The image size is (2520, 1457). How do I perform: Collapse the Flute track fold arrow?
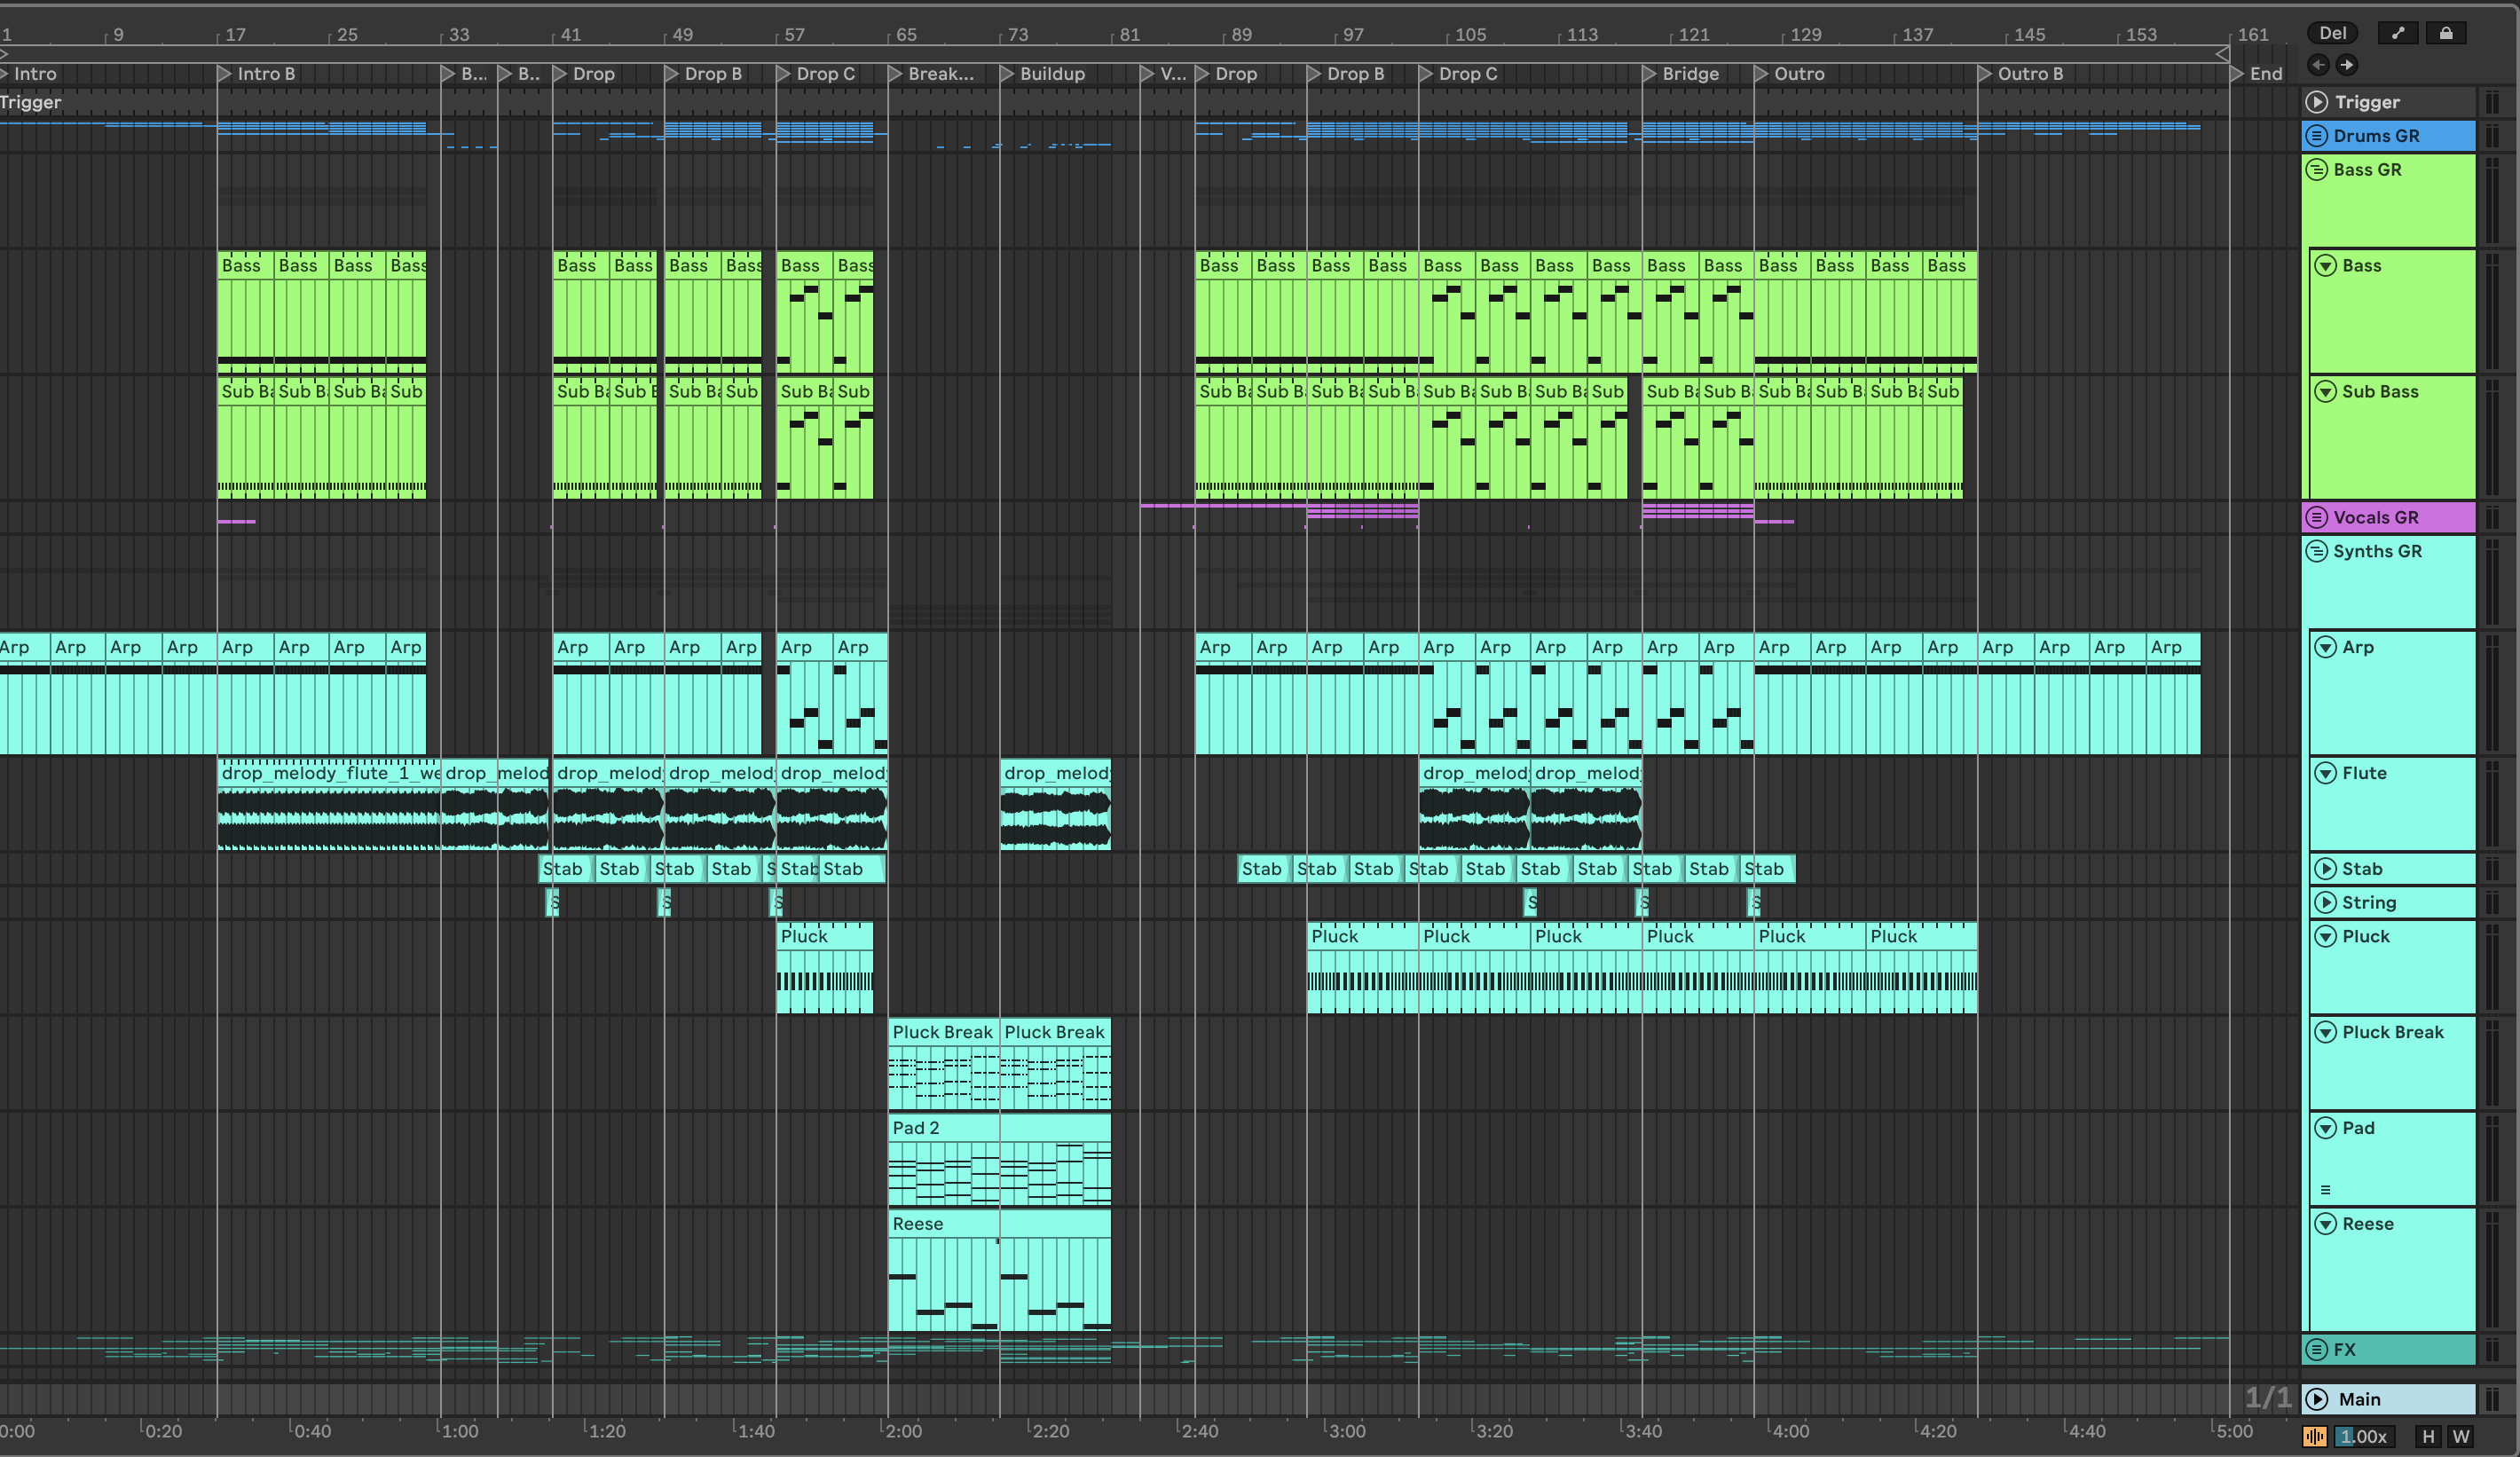pos(2326,774)
